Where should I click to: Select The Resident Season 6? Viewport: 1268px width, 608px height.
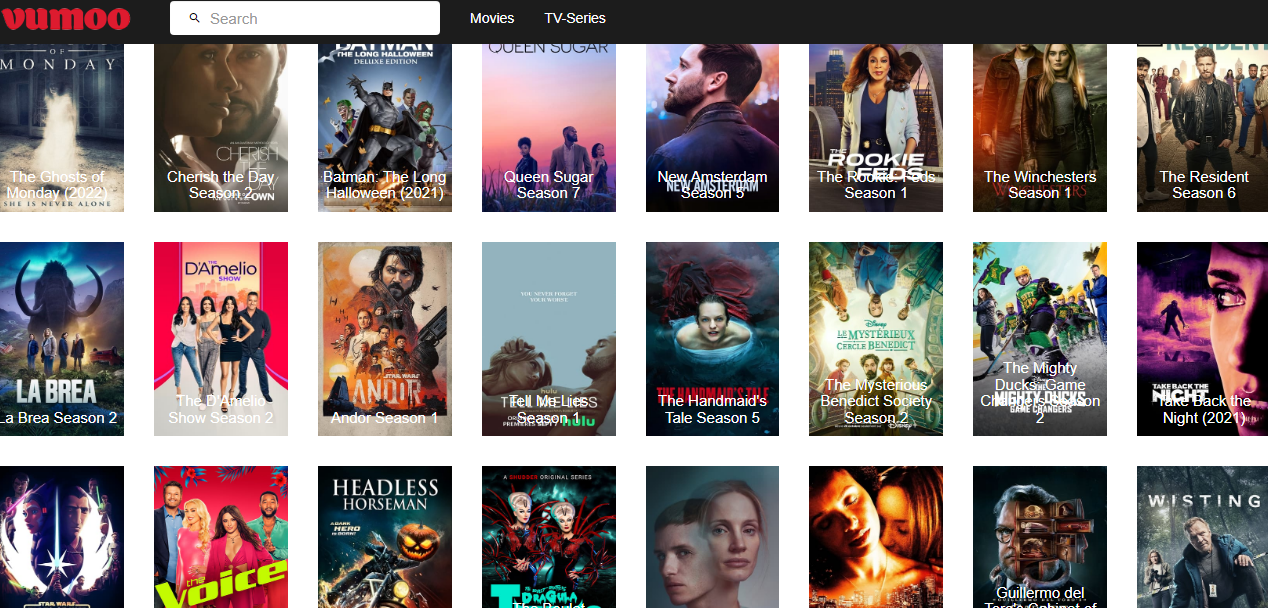1202,127
